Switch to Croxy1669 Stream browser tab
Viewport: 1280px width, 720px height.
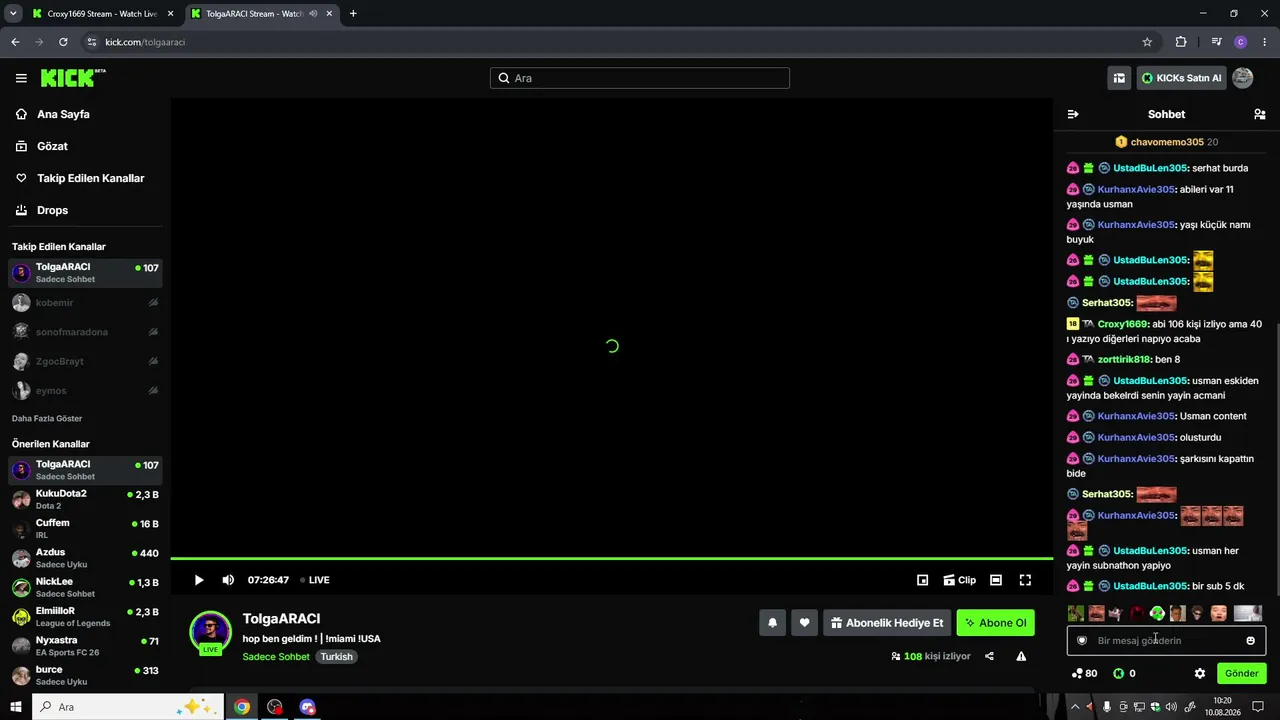(102, 14)
